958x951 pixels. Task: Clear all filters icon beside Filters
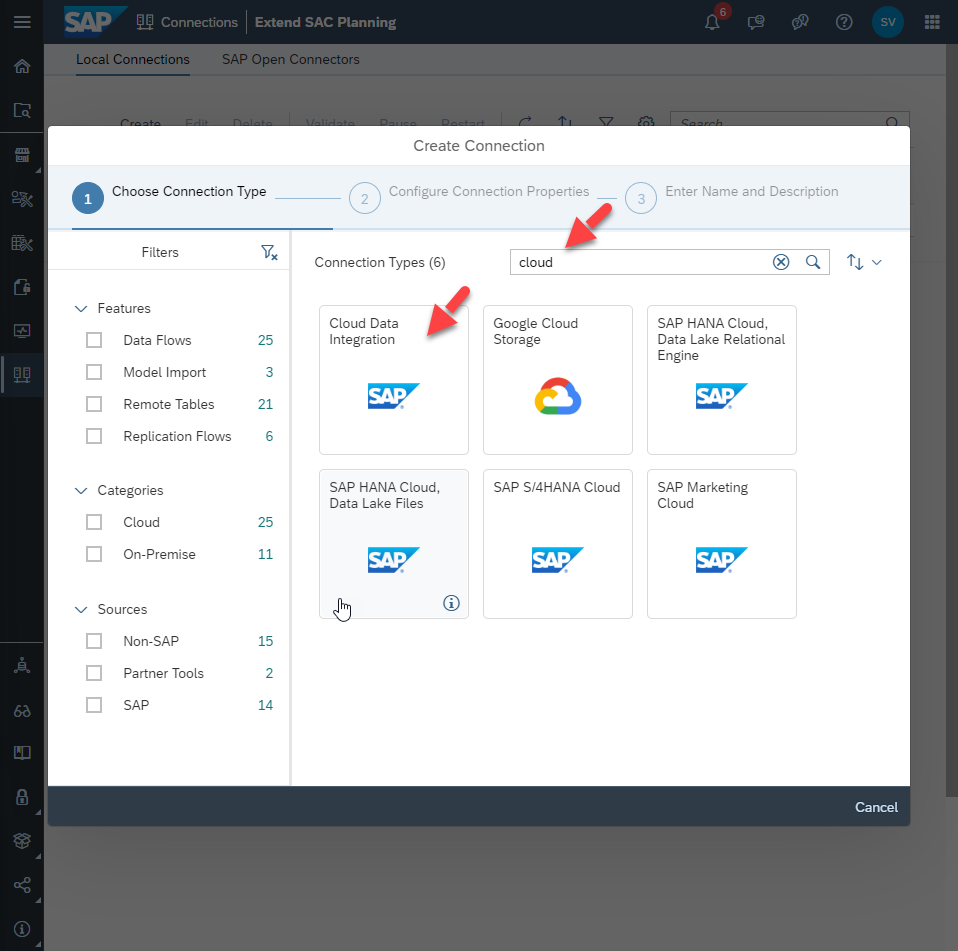coord(269,252)
